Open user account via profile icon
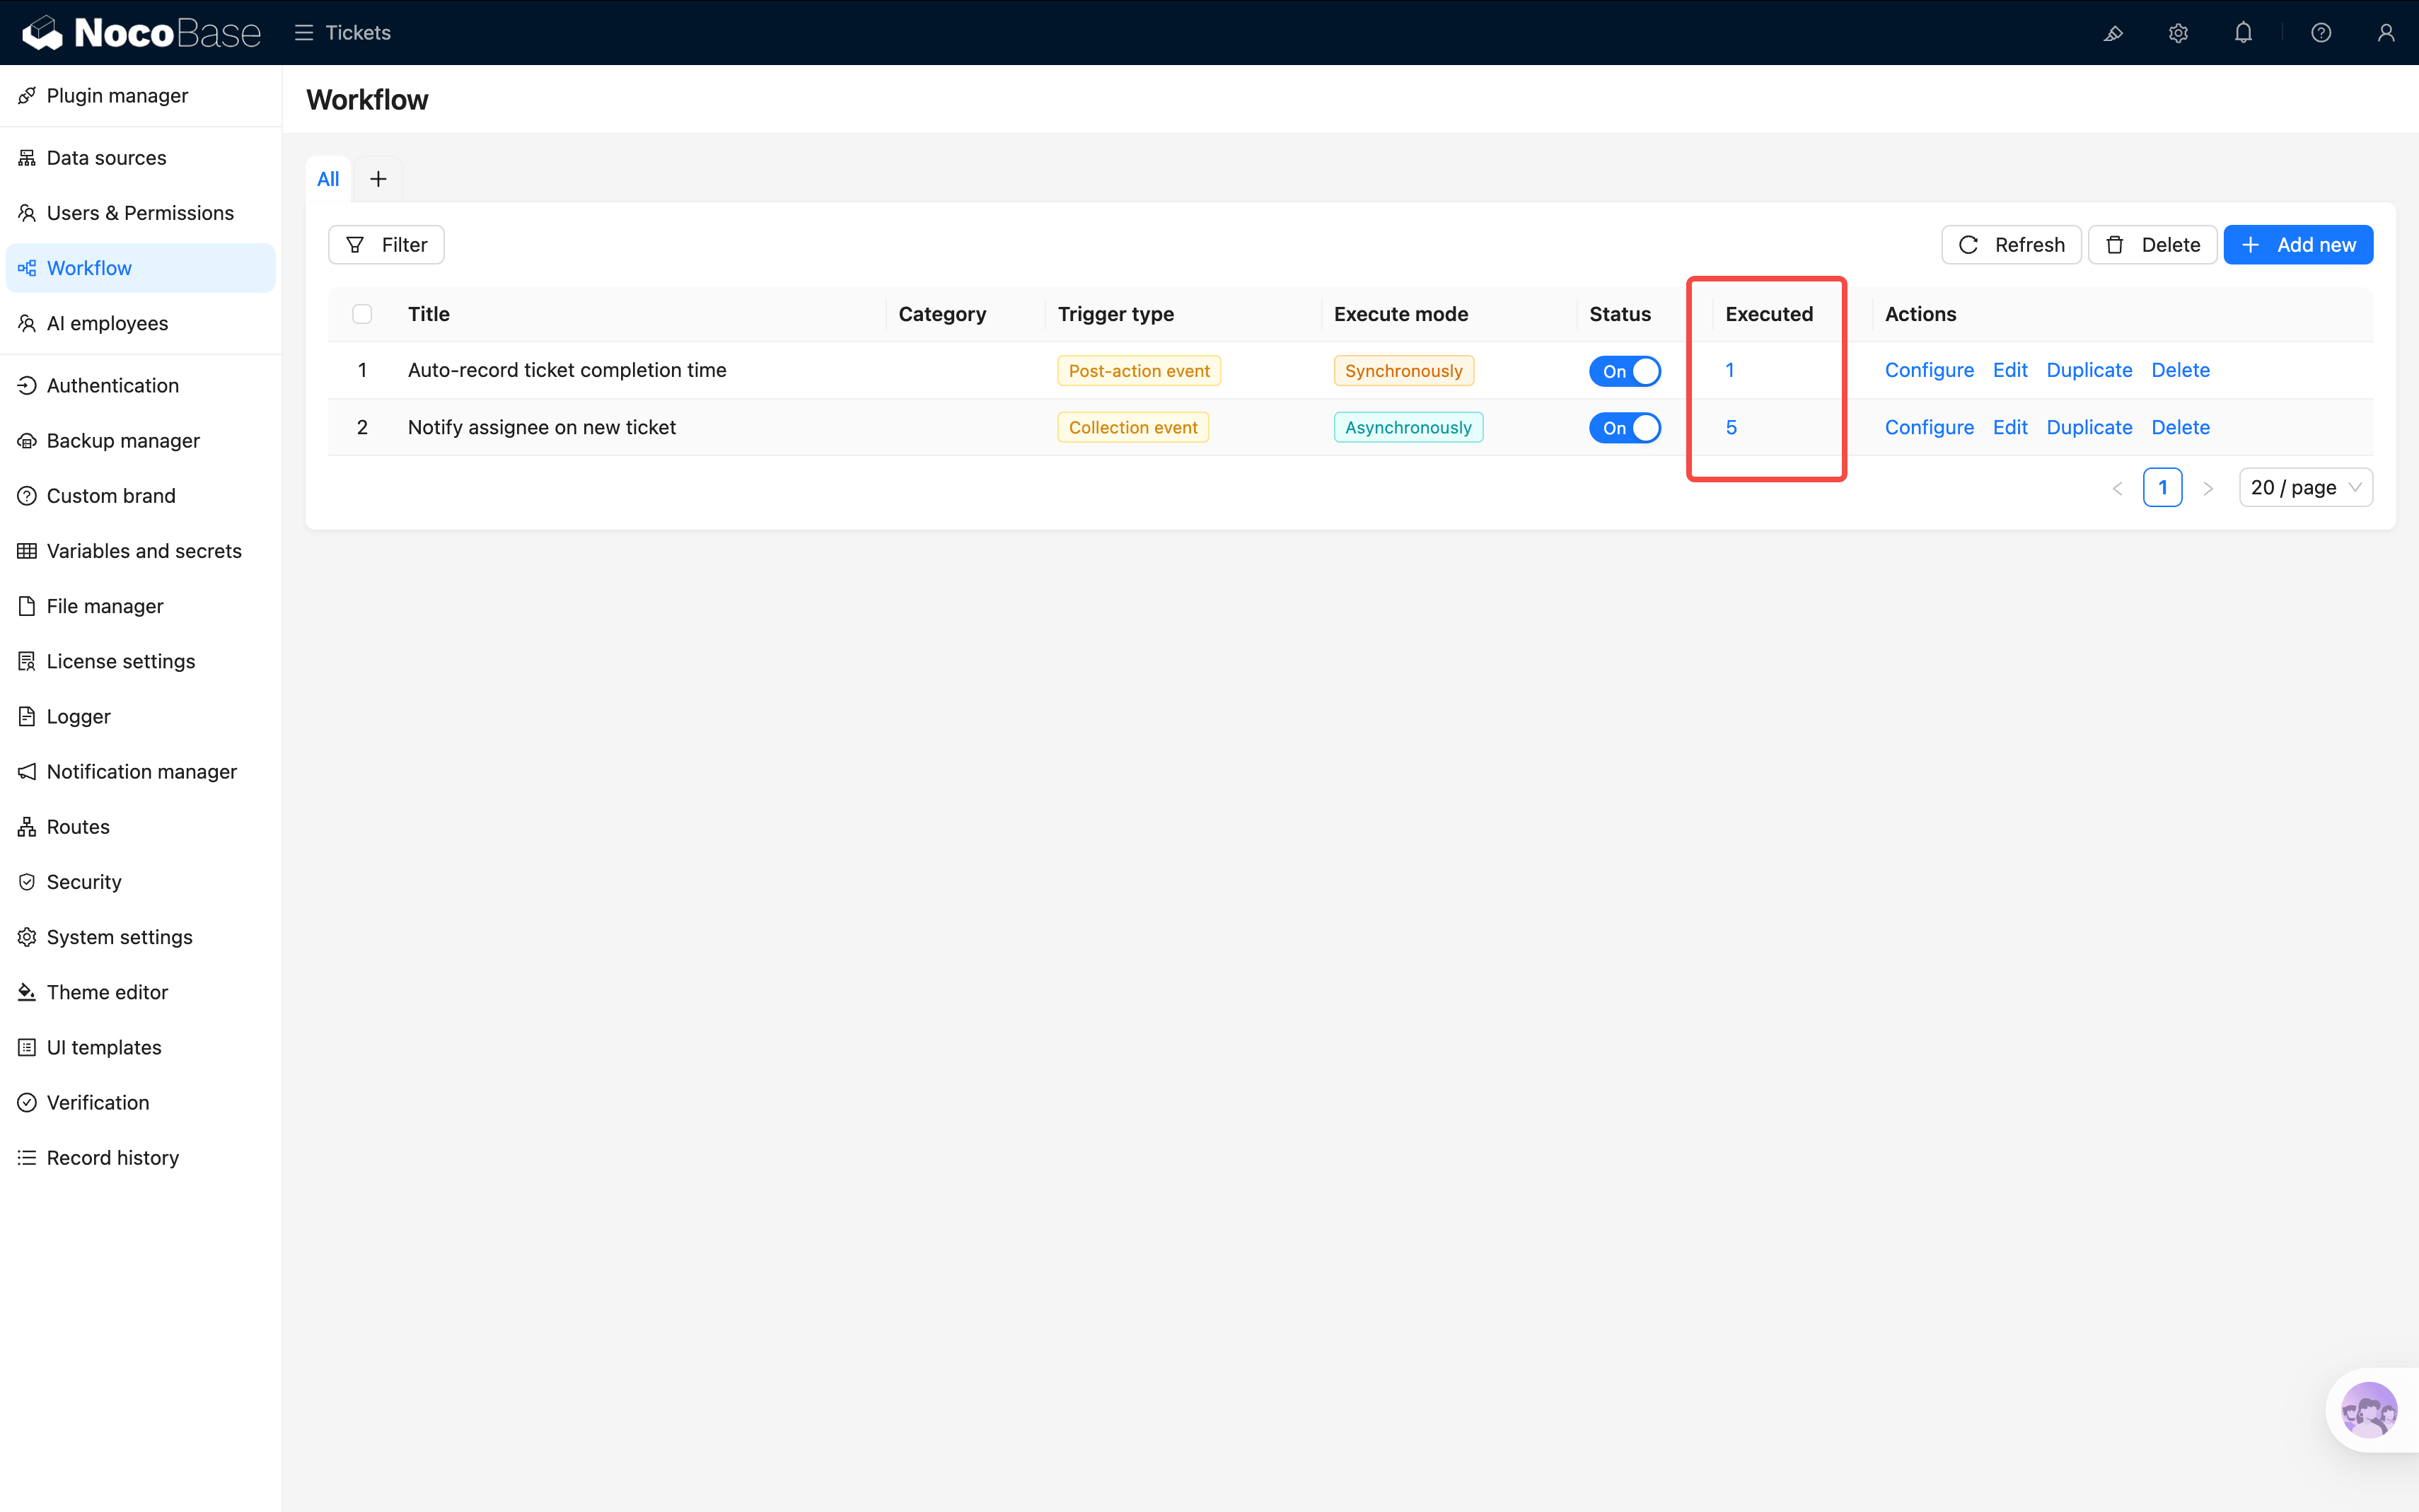Viewport: 2419px width, 1512px height. click(2387, 32)
